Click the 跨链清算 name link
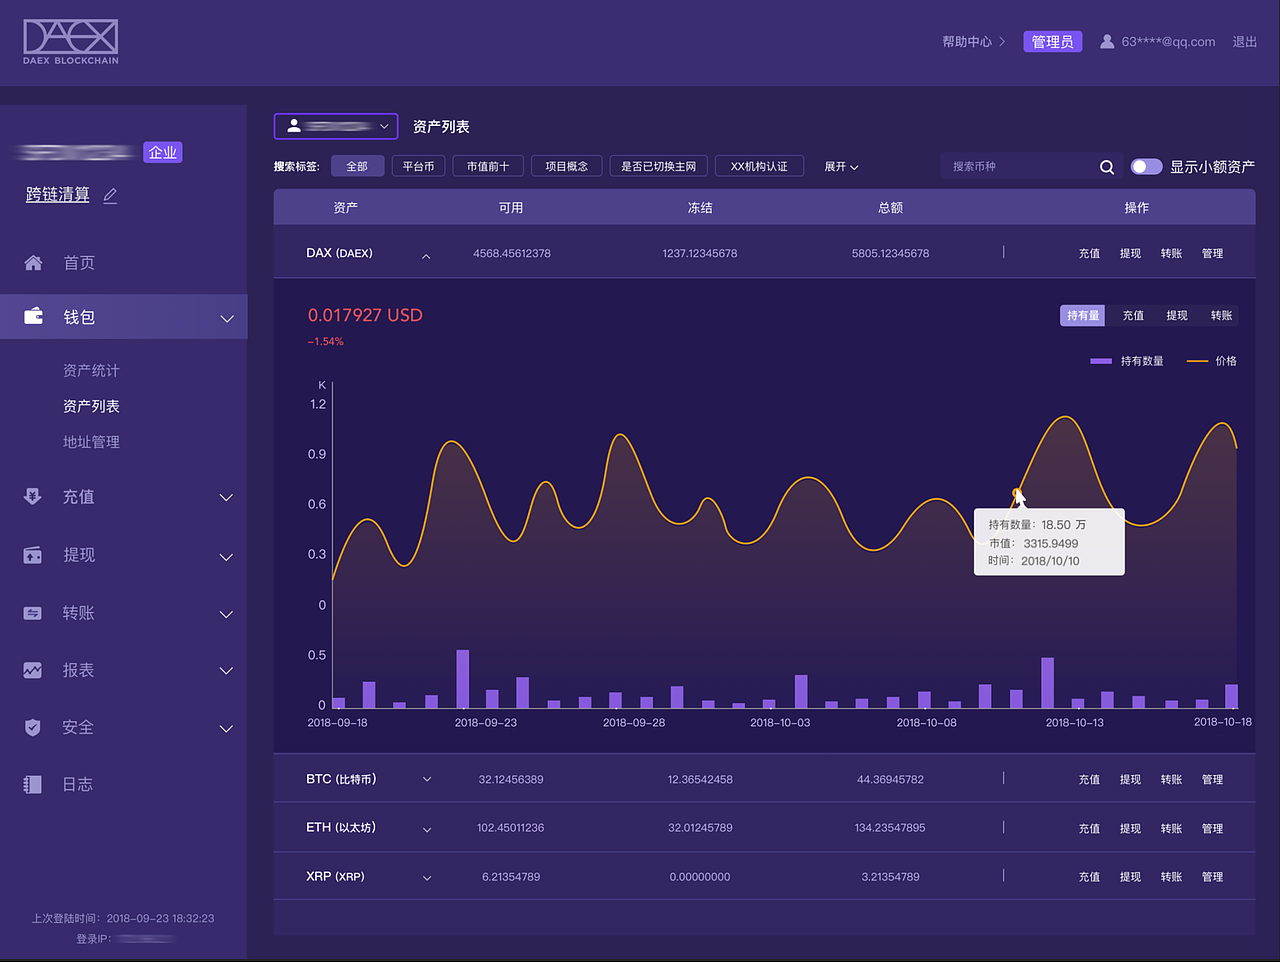1280x962 pixels. pyautogui.click(x=58, y=195)
